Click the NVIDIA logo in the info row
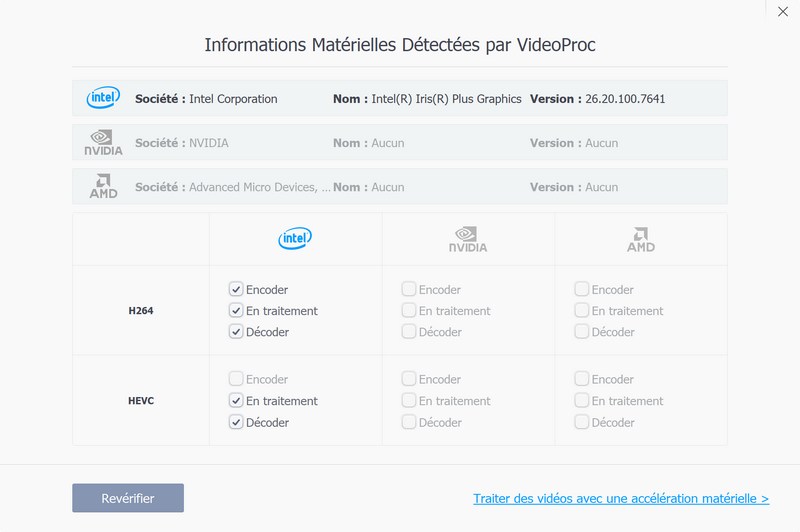The width and height of the screenshot is (800, 532). [103, 143]
